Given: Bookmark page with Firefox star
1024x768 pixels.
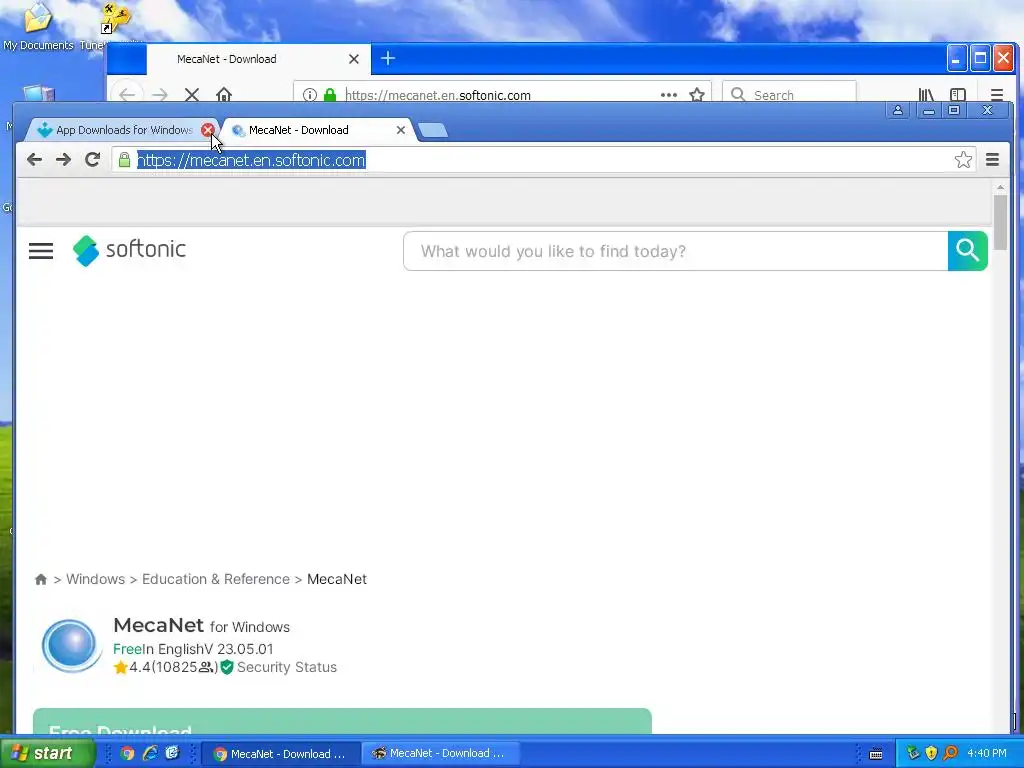Looking at the screenshot, I should click(697, 95).
